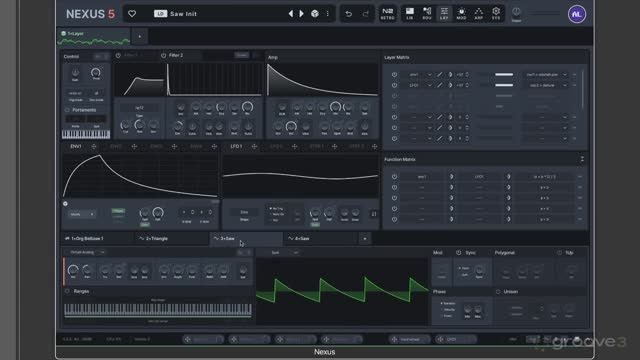Open the ENV1 mode dropdown
Image resolution: width=640 pixels, height=360 pixels.
pyautogui.click(x=82, y=214)
